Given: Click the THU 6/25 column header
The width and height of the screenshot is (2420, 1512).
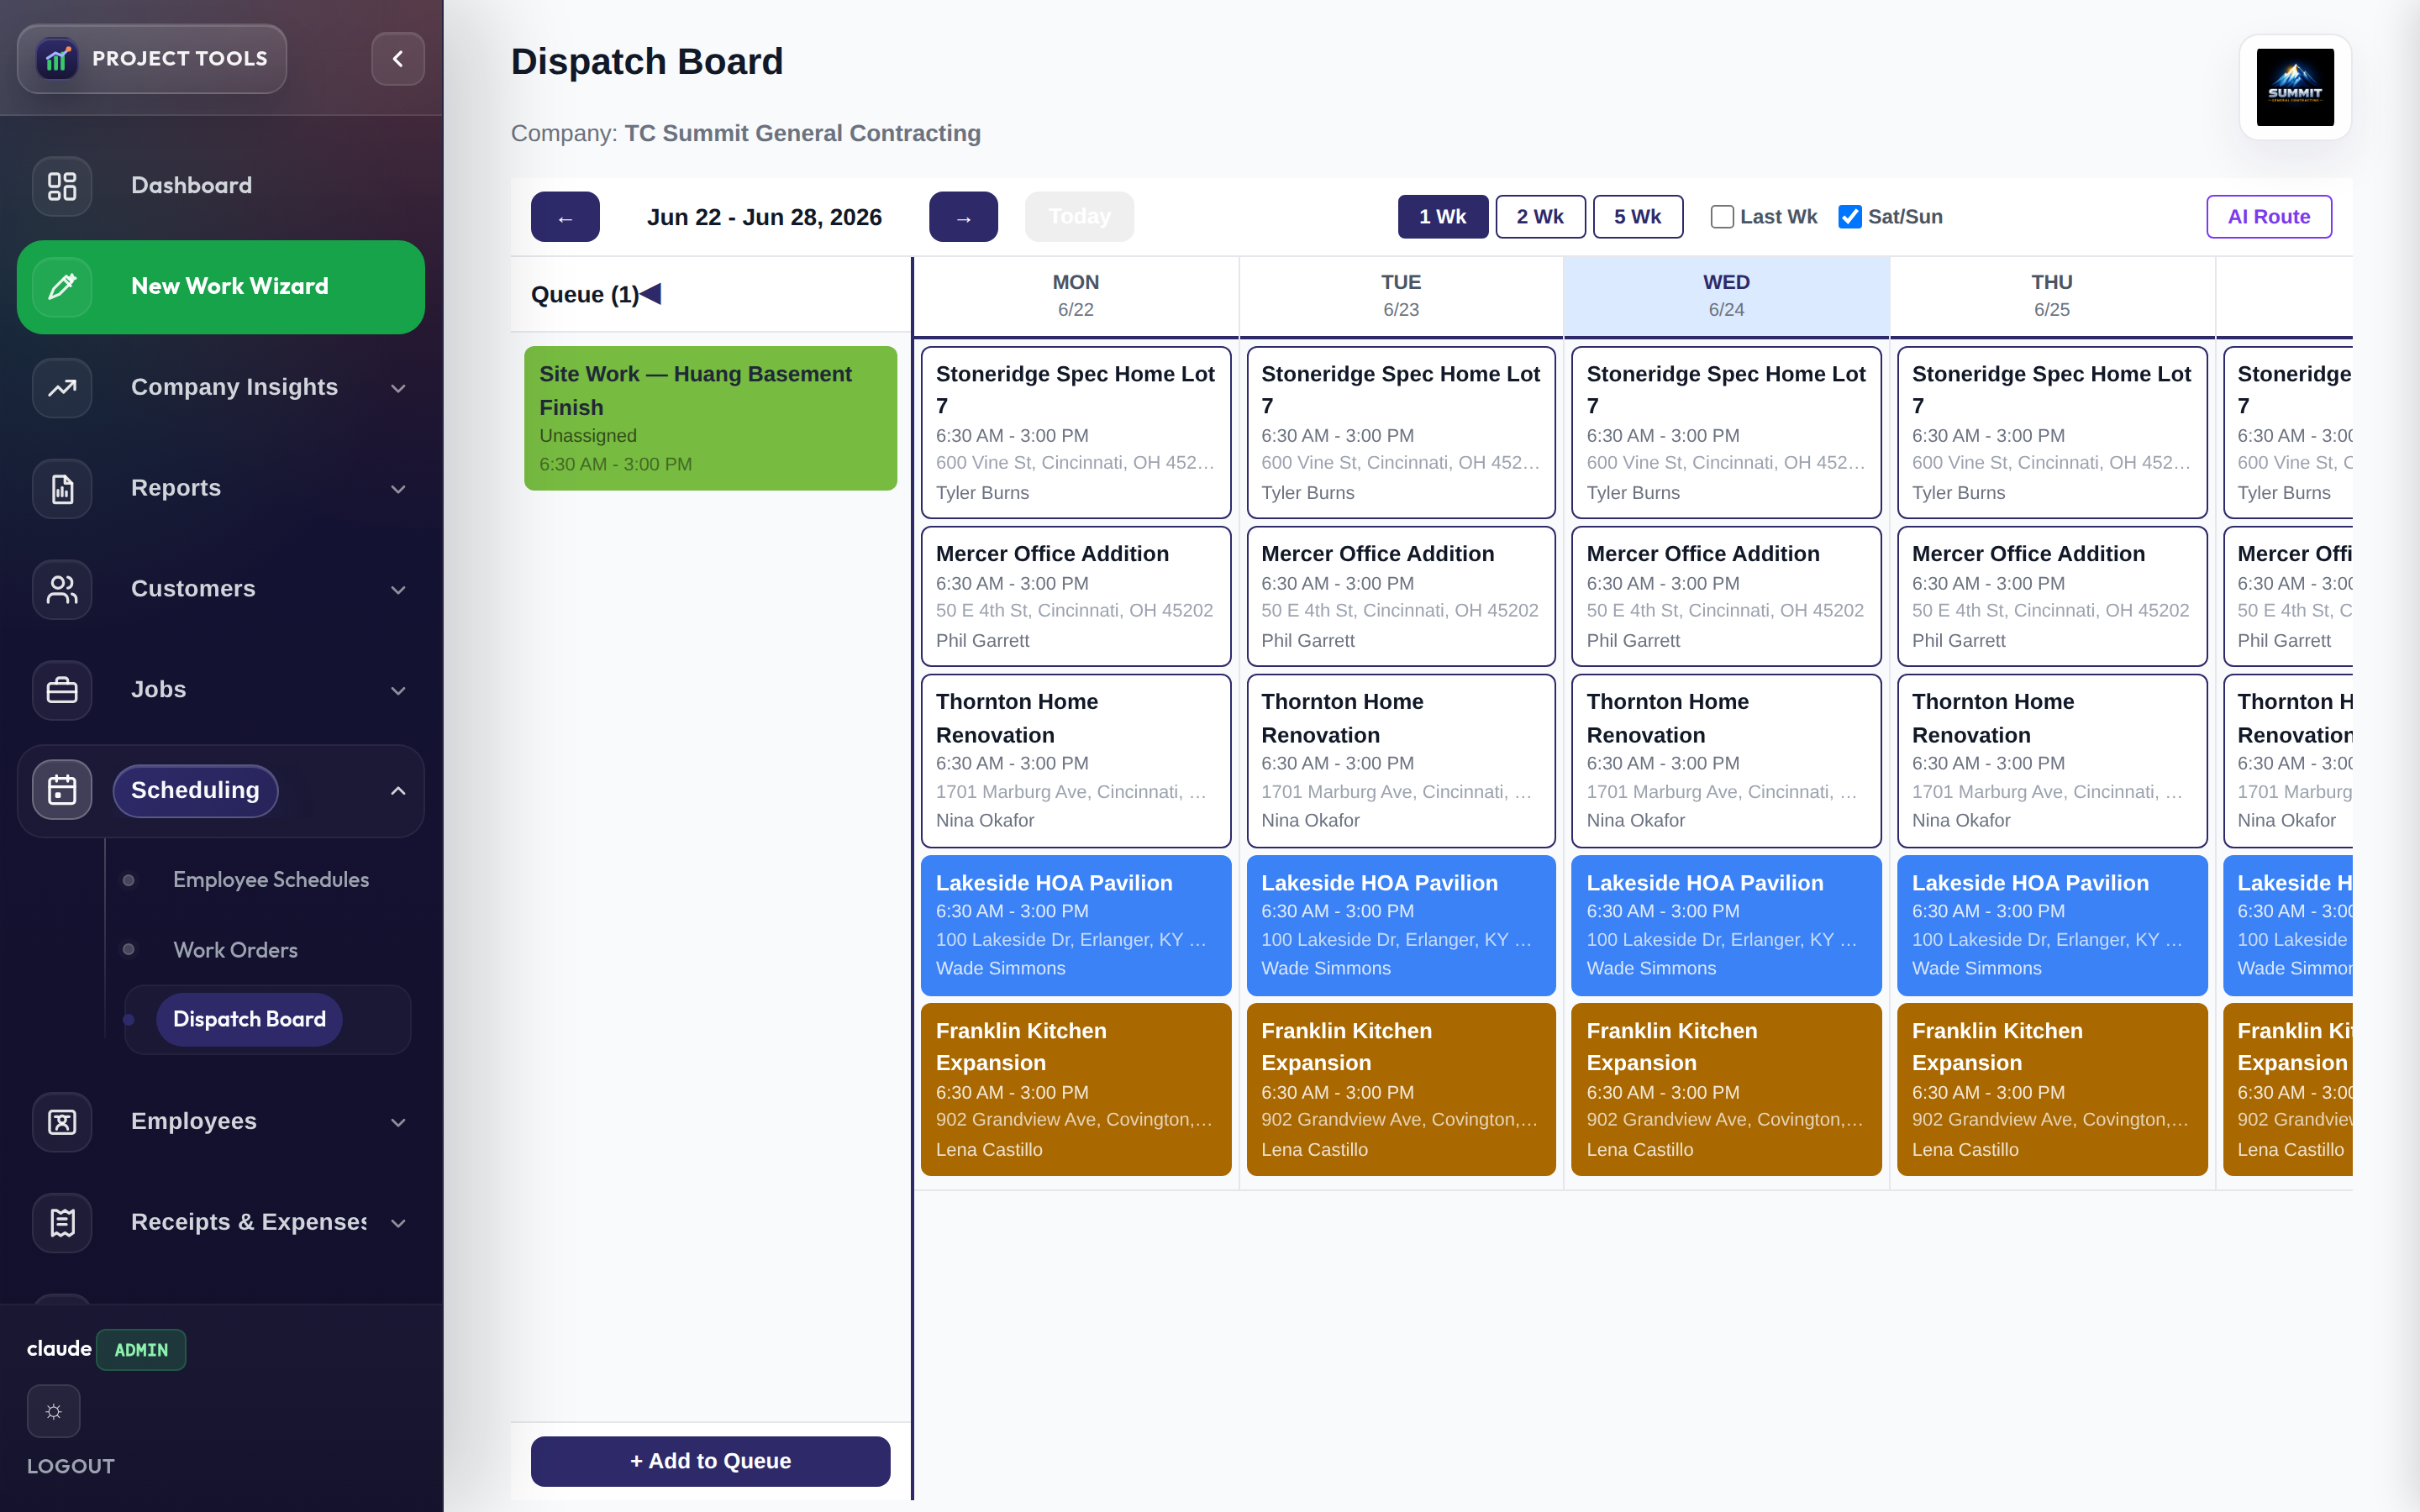Looking at the screenshot, I should 2052,296.
